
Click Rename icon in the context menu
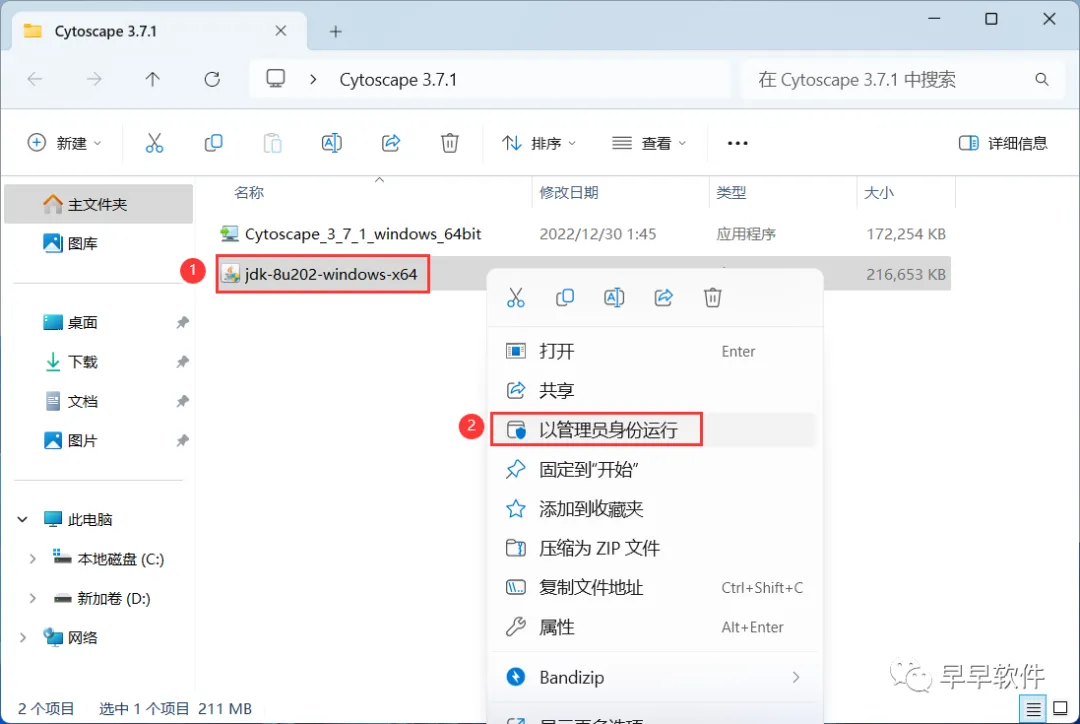click(x=614, y=298)
